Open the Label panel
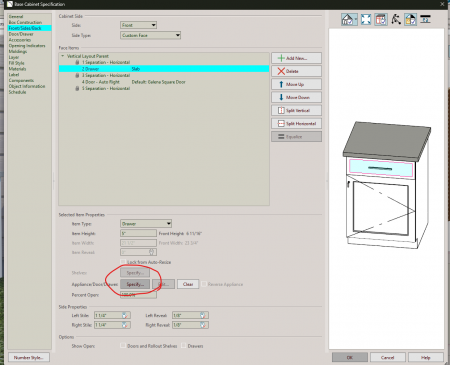Image resolution: width=450 pixels, height=365 pixels. (14, 75)
